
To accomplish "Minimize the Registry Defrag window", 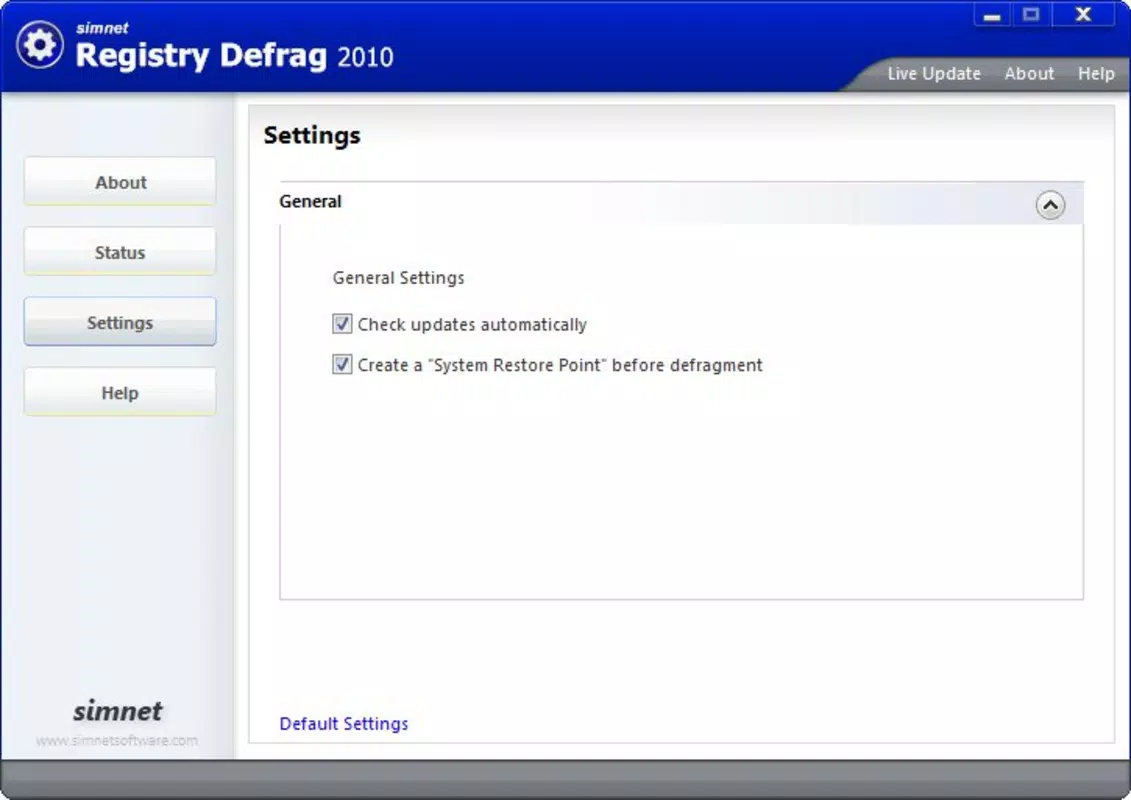I will [993, 14].
